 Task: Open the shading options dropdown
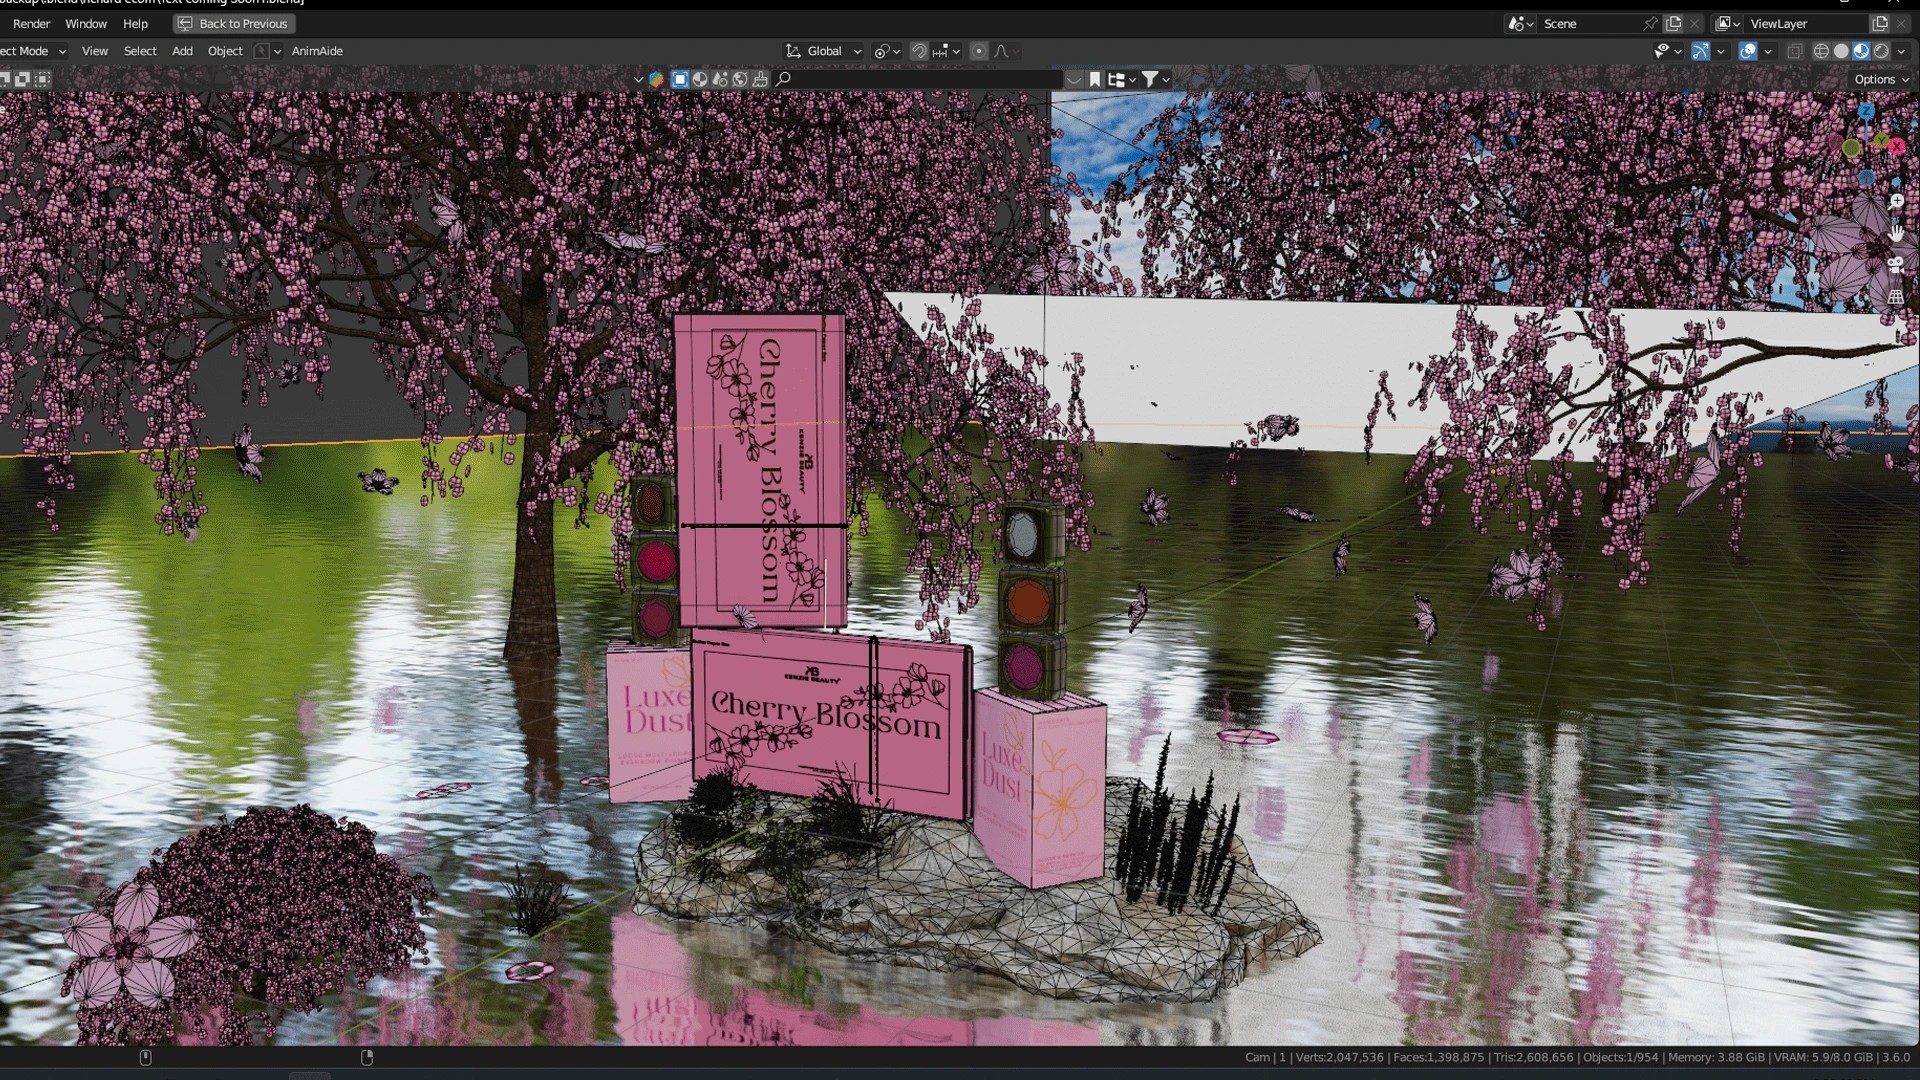pyautogui.click(x=1901, y=51)
